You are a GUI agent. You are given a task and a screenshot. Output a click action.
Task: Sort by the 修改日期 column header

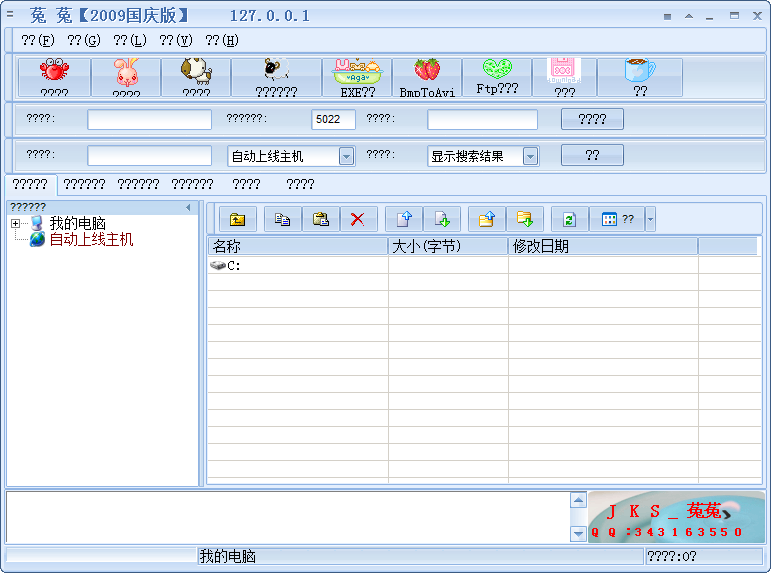602,247
